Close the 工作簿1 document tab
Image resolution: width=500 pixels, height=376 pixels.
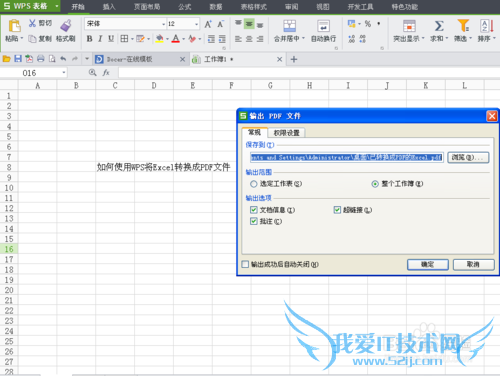[279, 59]
